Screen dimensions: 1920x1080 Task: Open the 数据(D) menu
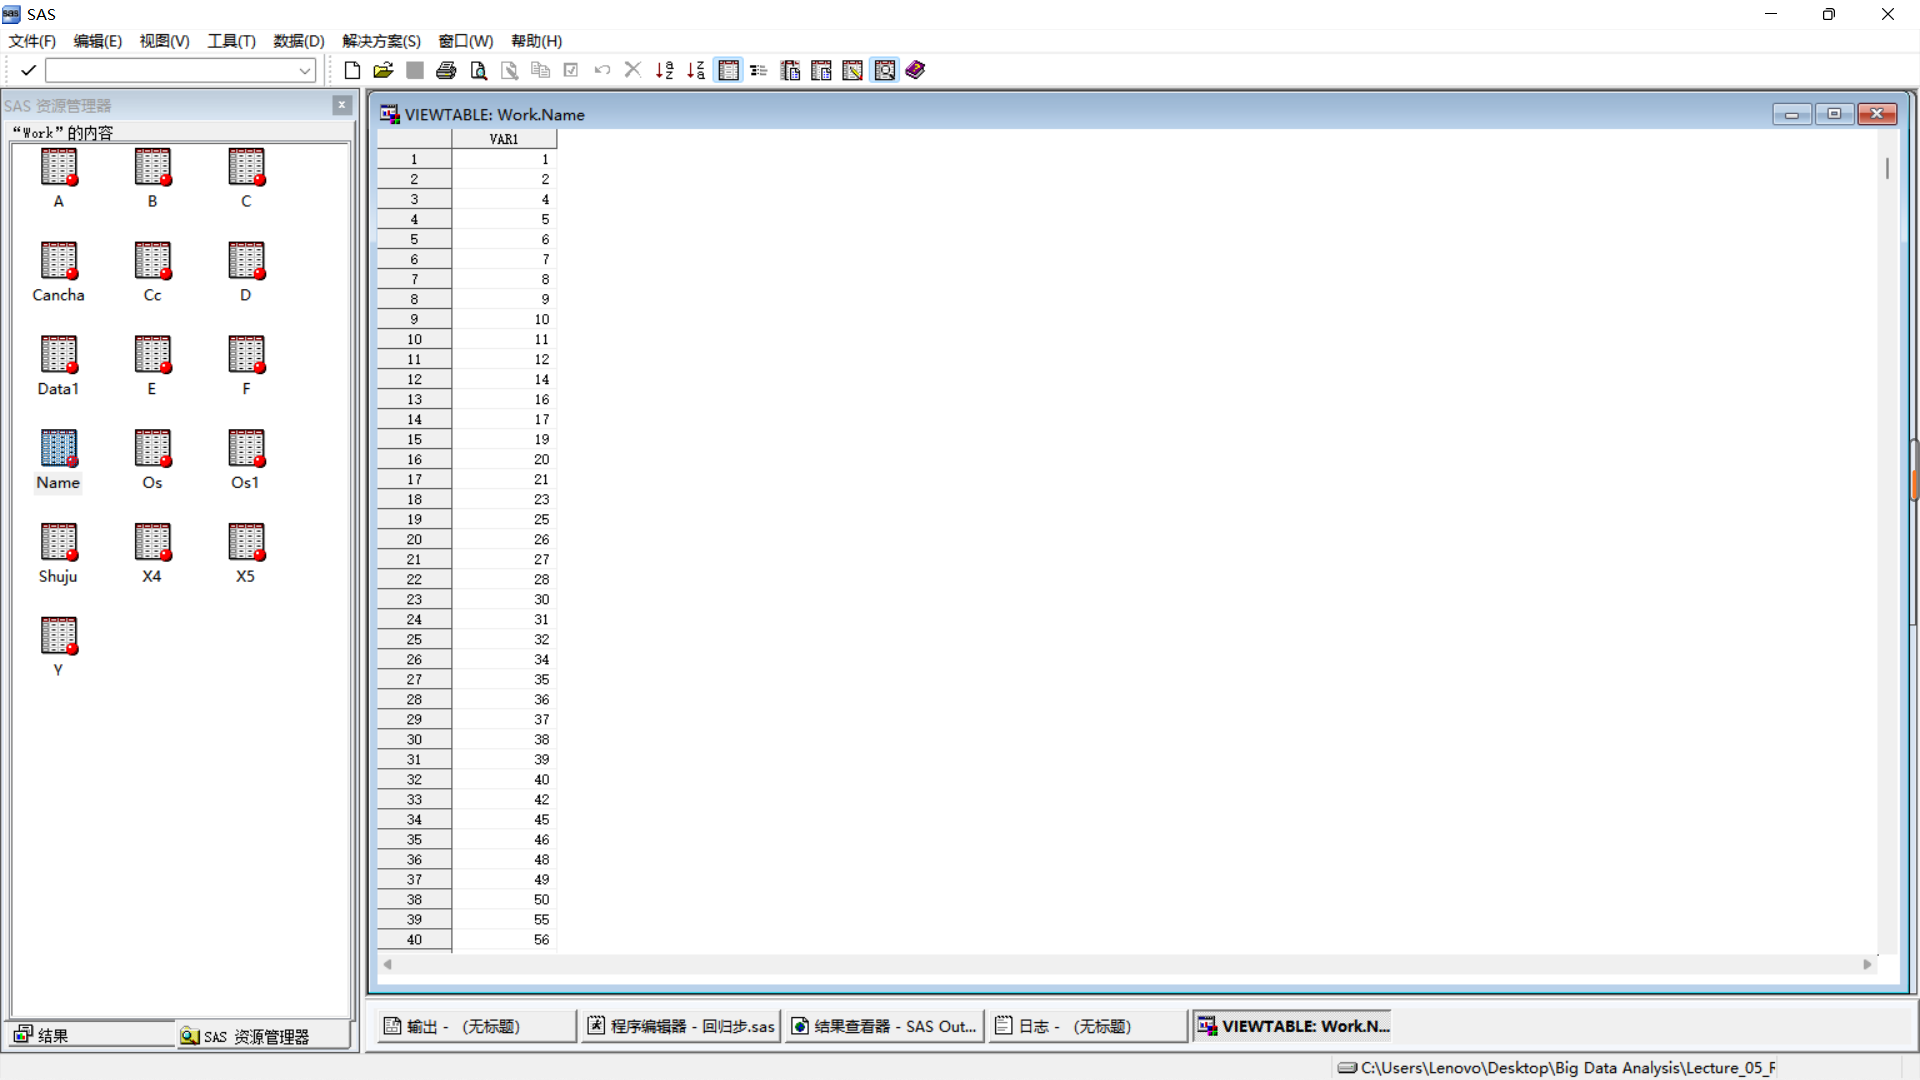point(298,41)
